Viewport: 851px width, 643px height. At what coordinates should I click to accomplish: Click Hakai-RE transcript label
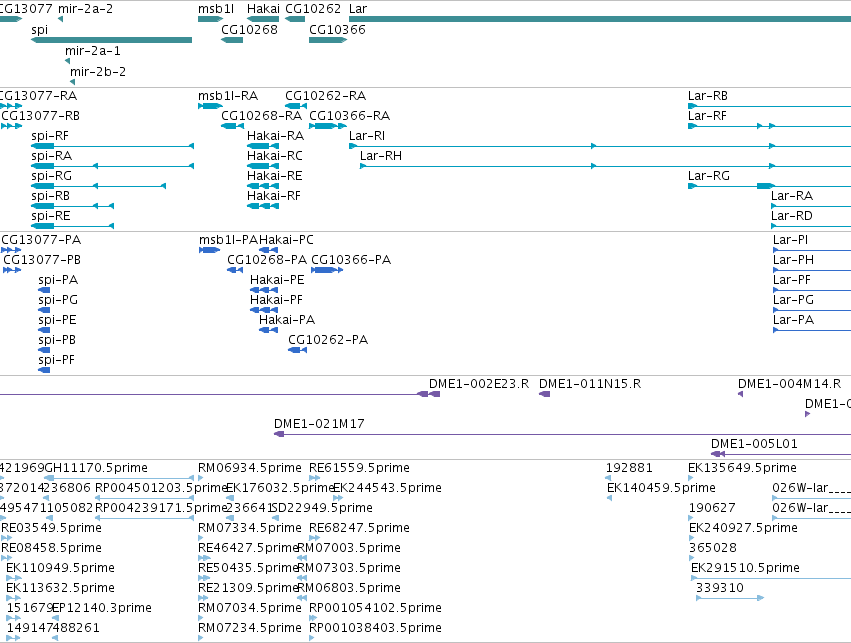click(275, 176)
